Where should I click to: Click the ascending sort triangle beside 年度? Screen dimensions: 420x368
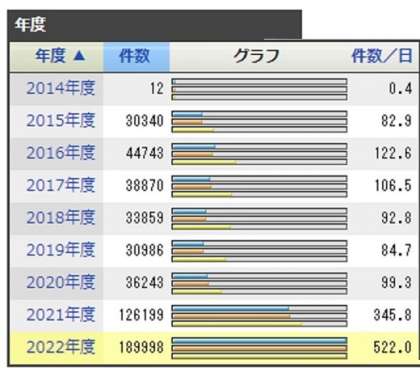point(79,56)
